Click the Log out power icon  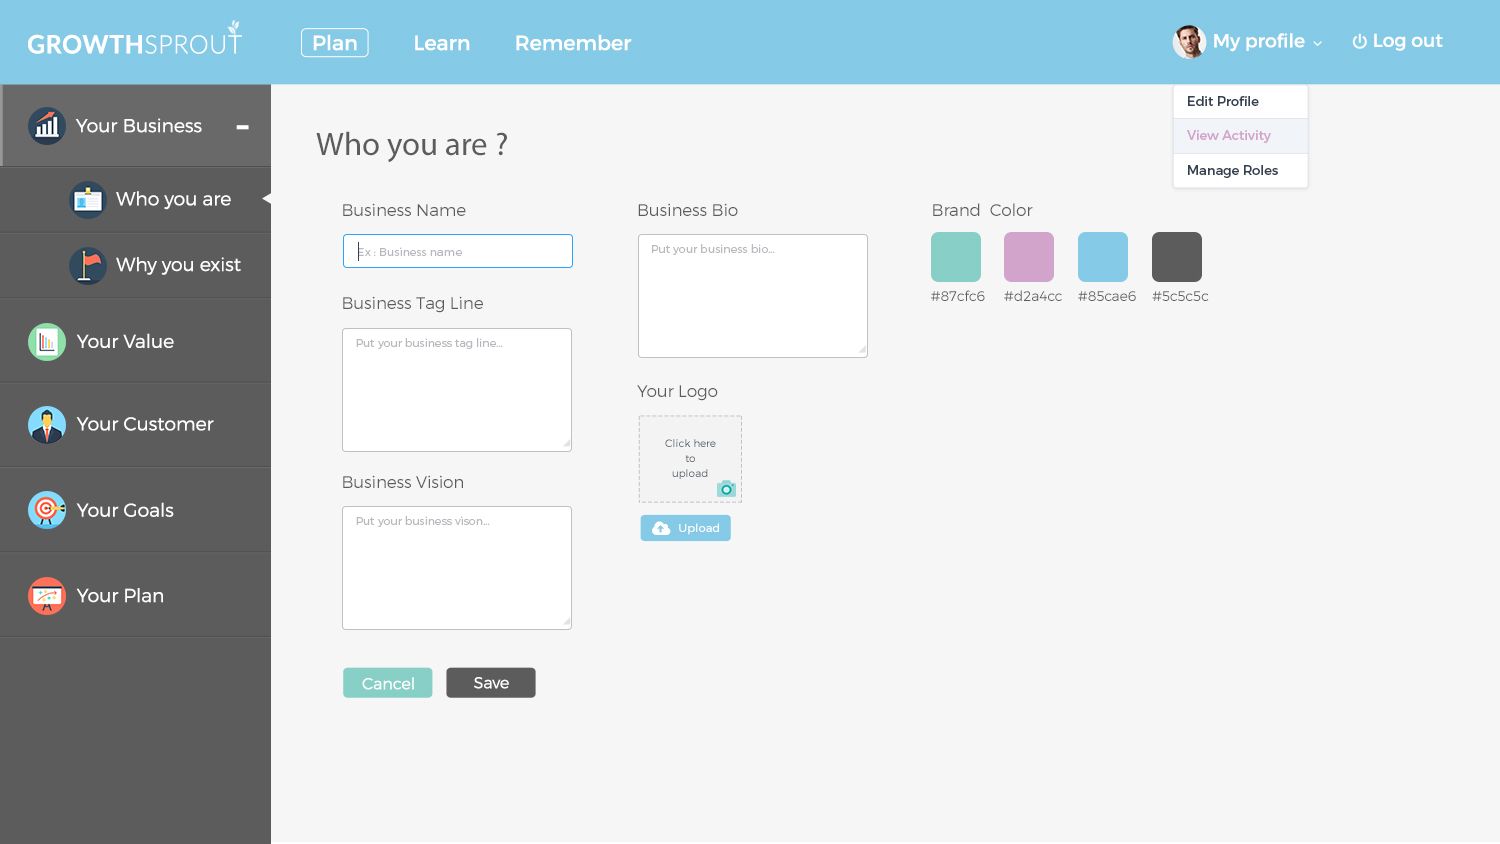[1359, 42]
